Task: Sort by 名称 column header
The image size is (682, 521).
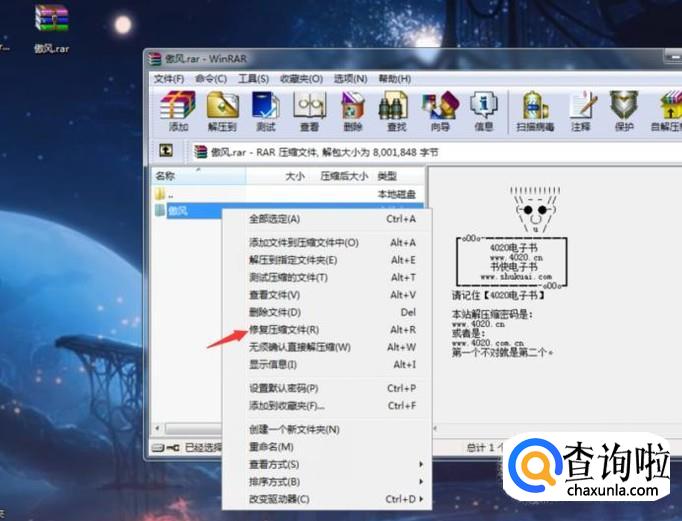Action: (199, 176)
